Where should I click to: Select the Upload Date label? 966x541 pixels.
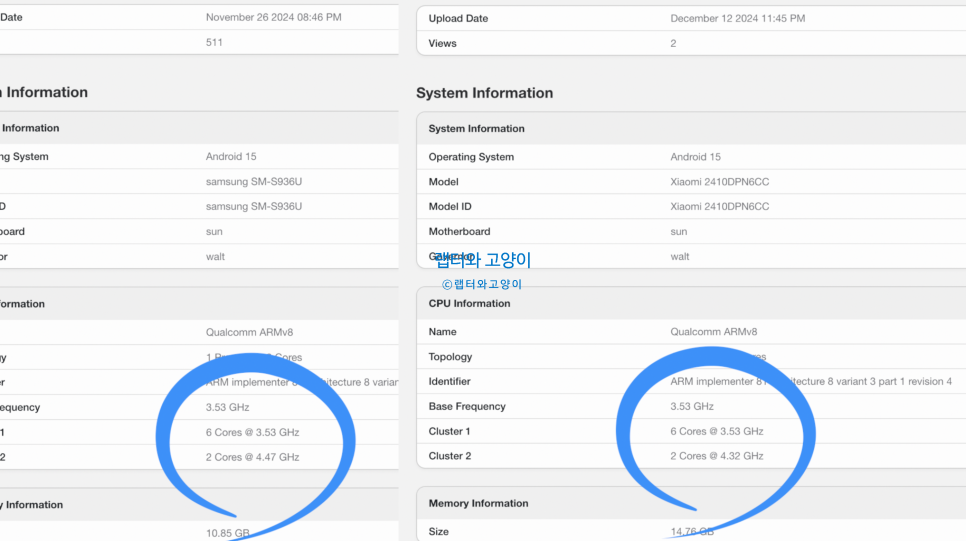click(458, 18)
